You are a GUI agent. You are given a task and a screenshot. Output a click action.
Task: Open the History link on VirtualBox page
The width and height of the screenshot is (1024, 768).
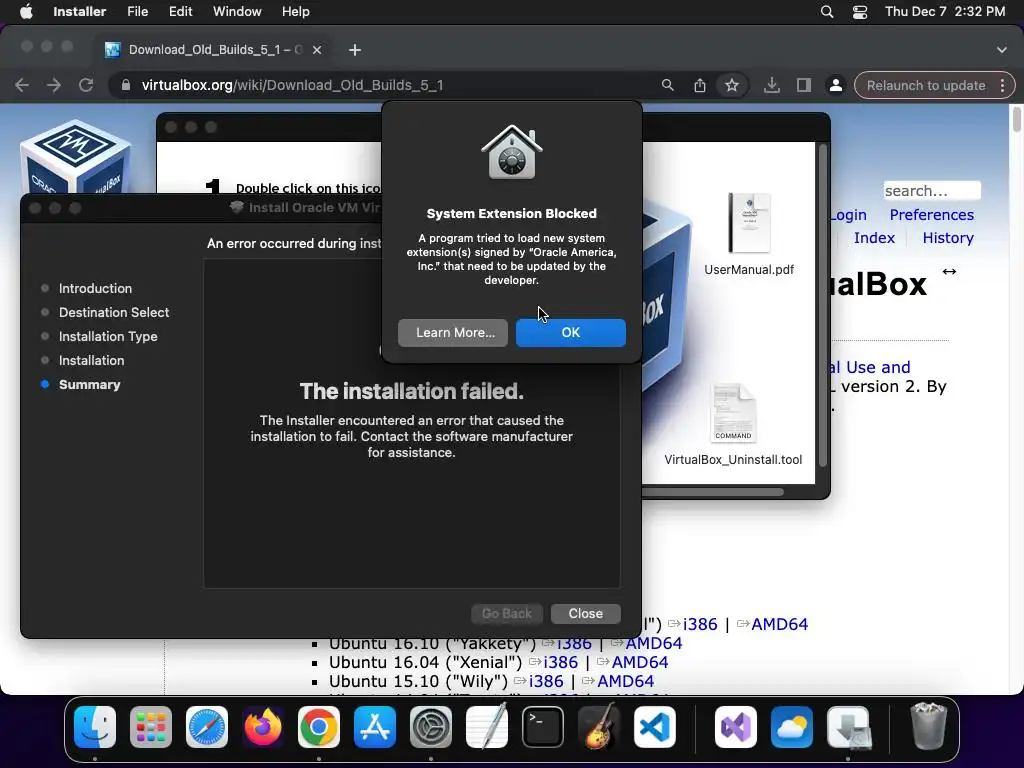tap(948, 238)
